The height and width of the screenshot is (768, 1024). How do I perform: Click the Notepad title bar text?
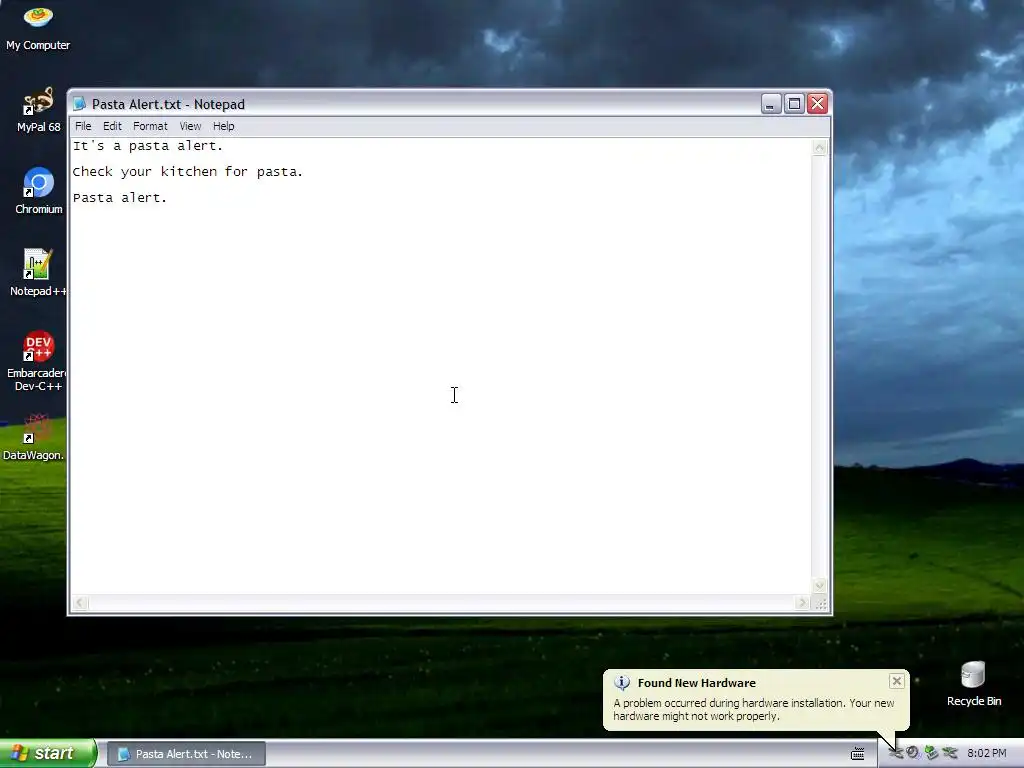coord(168,104)
